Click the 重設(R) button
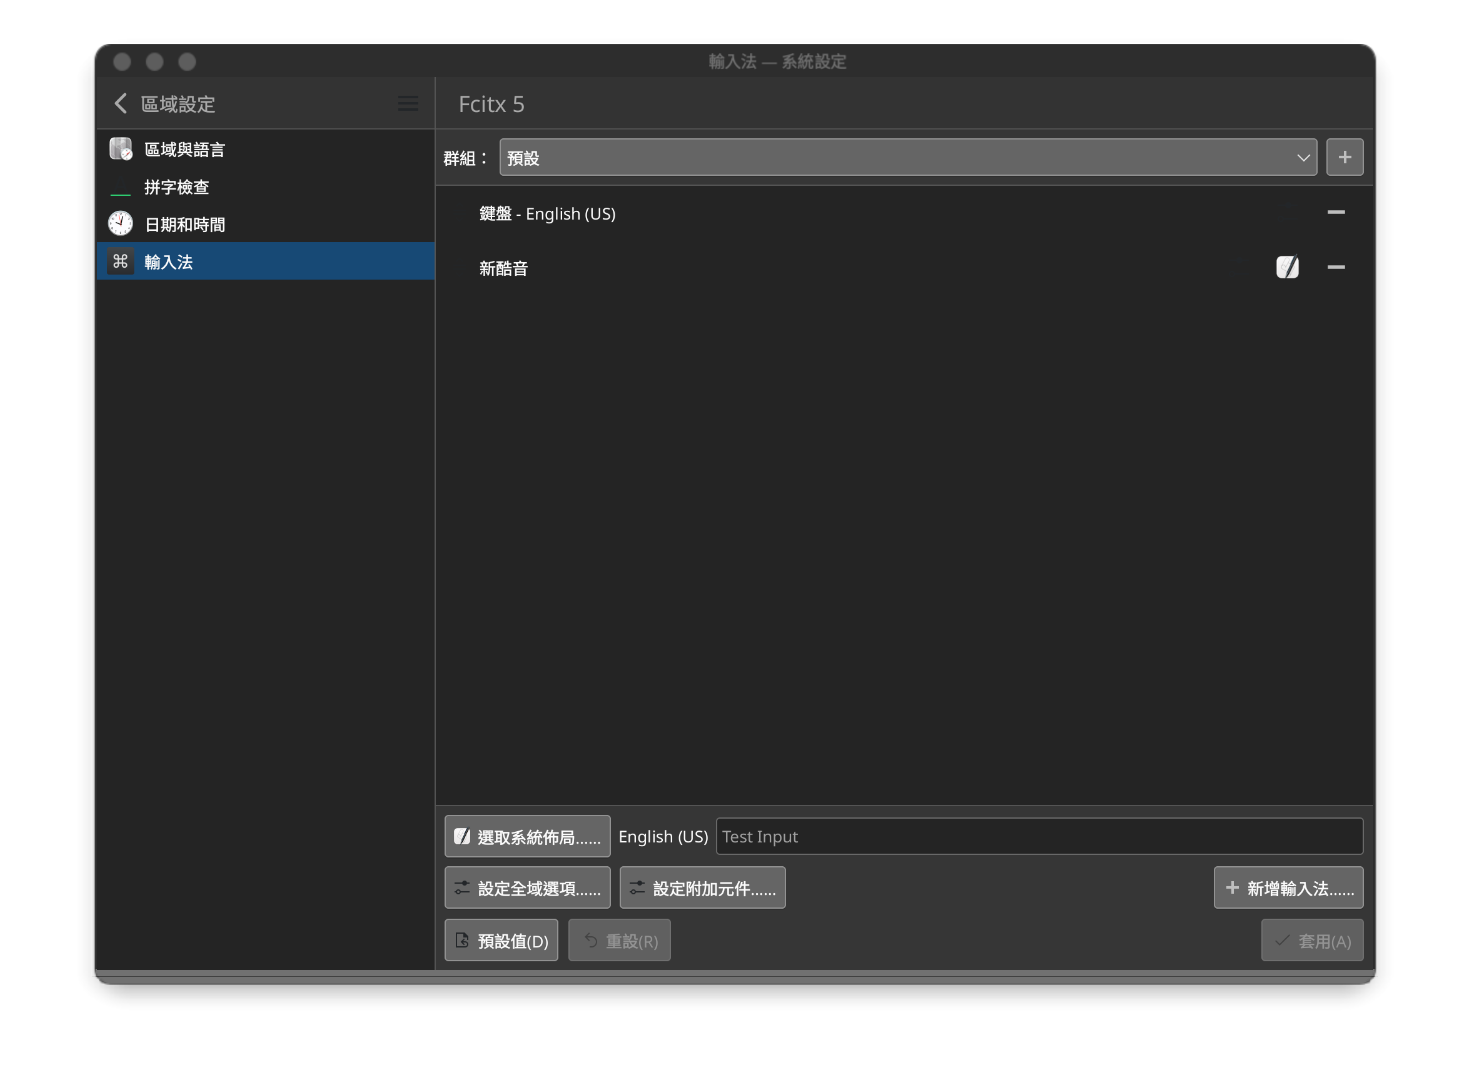Viewport: 1468px width, 1091px height. (x=620, y=940)
